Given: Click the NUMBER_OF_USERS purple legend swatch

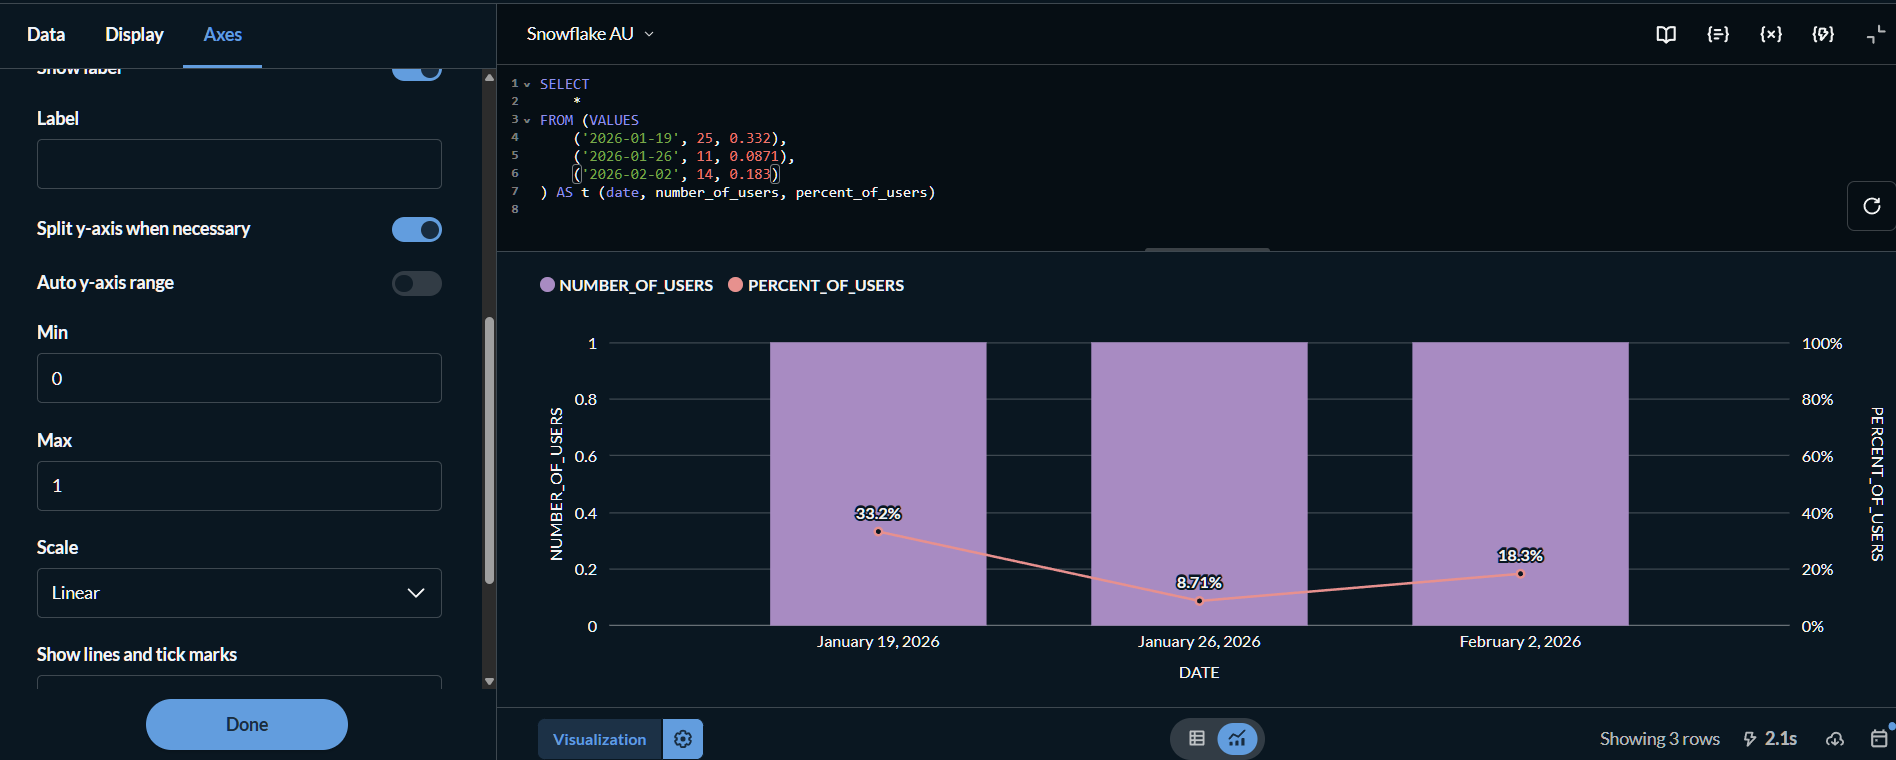Looking at the screenshot, I should pyautogui.click(x=547, y=285).
